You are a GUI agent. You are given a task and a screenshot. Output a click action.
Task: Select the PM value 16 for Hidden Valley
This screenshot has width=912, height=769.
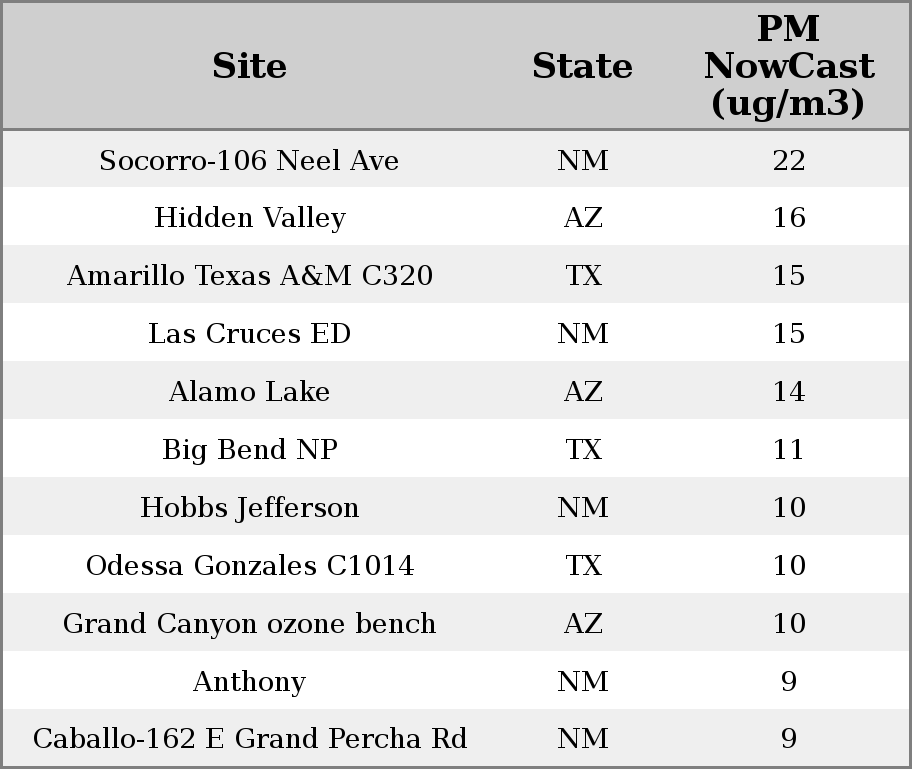click(788, 218)
